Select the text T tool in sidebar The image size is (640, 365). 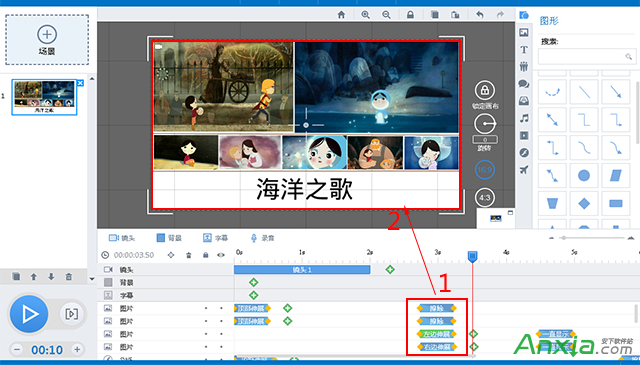click(524, 49)
